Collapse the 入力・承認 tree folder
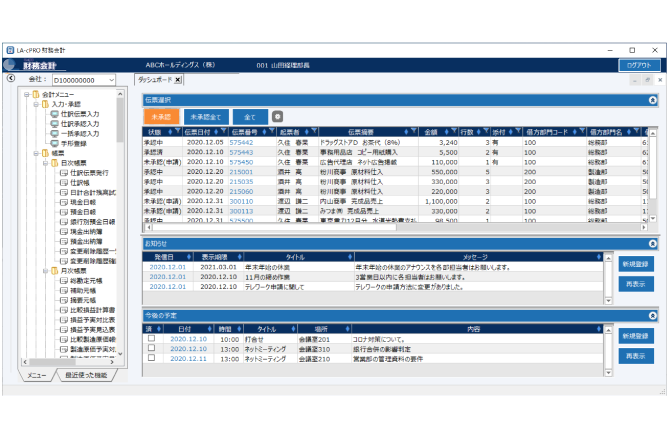Image resolution: width=669 pixels, height=438 pixels. point(36,104)
